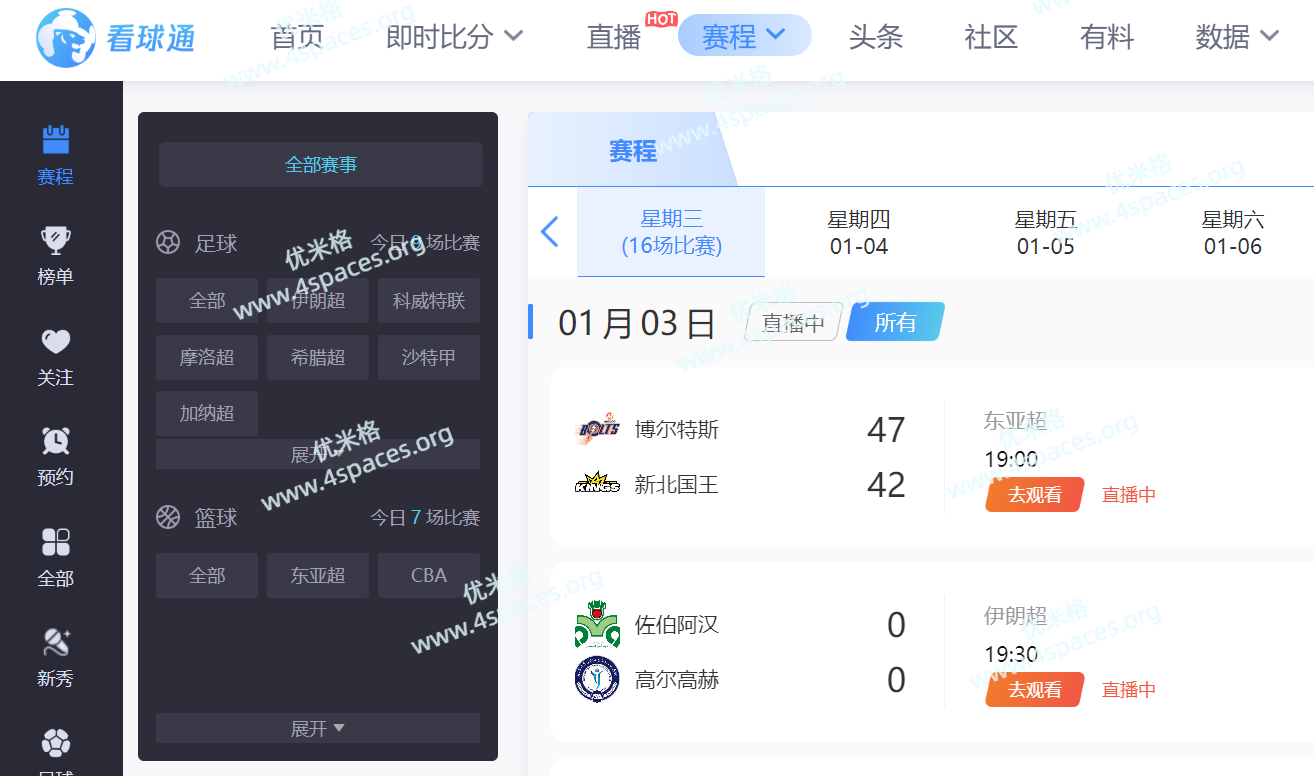Open the 预约 alarm clock icon

pyautogui.click(x=55, y=441)
